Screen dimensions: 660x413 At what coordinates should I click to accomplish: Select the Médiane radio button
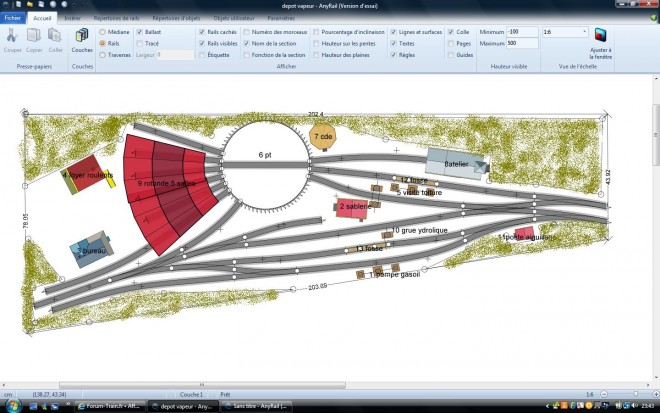pyautogui.click(x=102, y=32)
